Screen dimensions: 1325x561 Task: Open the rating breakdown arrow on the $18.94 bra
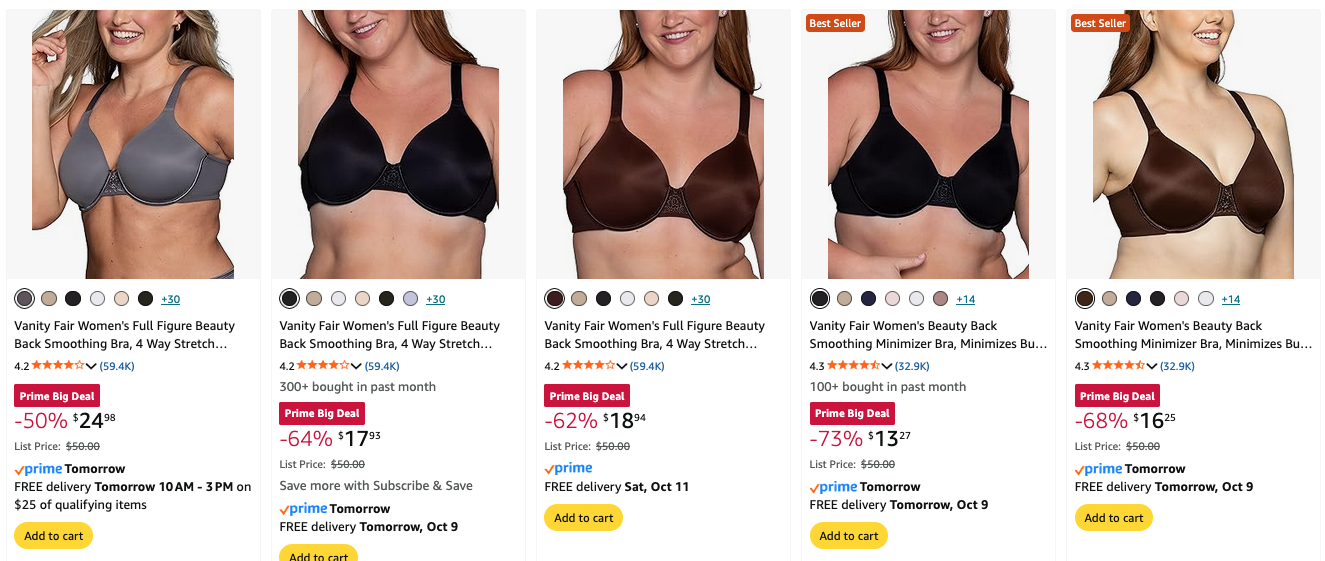pyautogui.click(x=622, y=367)
